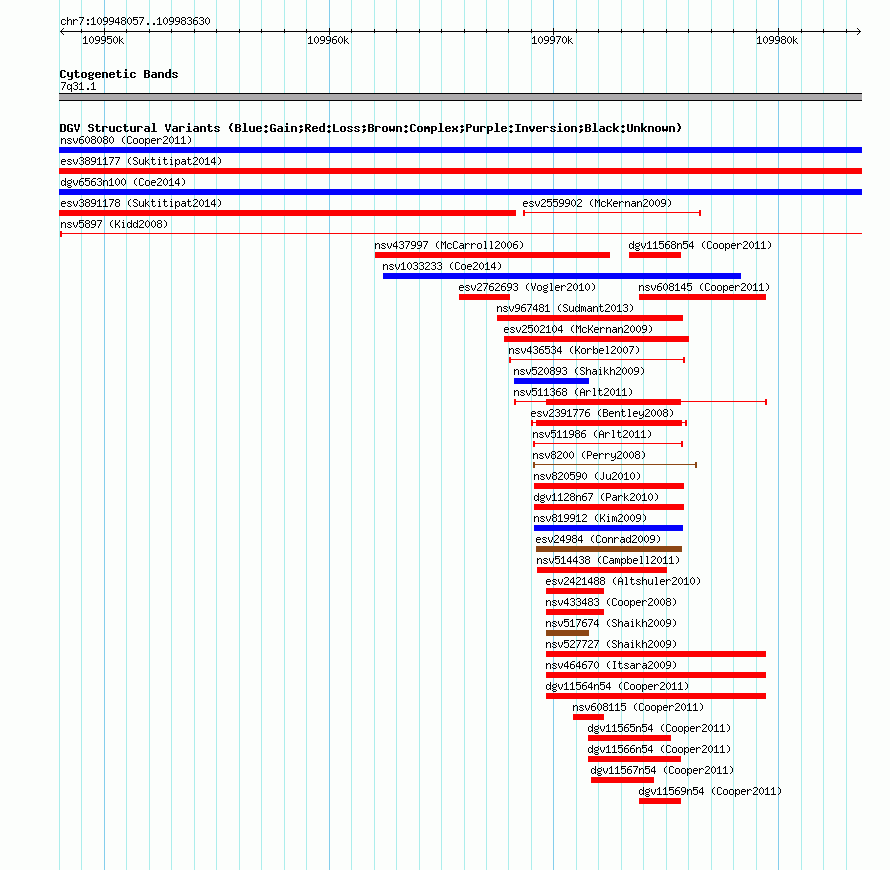This screenshot has width=890, height=870.
Task: Click the nsv5897 (Kidd2008) label
Action: click(x=114, y=224)
